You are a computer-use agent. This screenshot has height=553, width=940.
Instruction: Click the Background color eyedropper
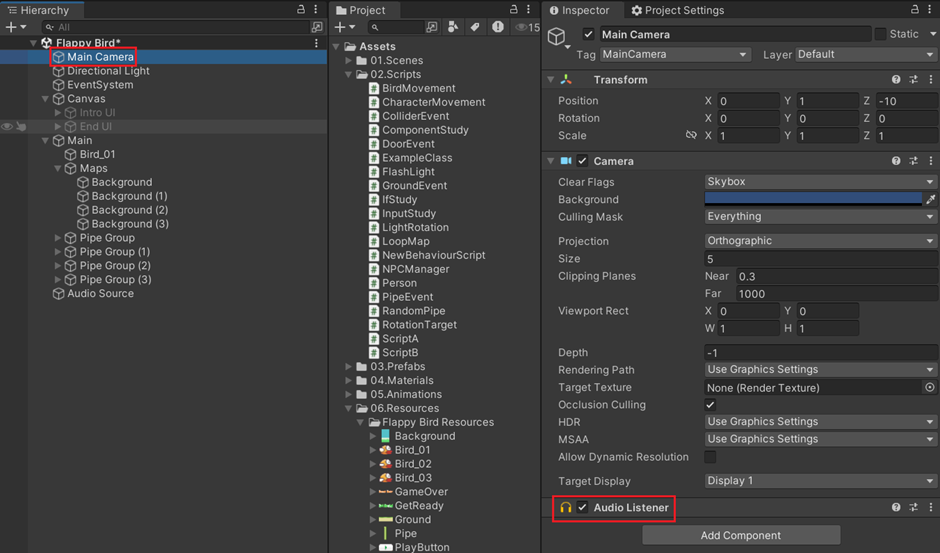coord(930,199)
